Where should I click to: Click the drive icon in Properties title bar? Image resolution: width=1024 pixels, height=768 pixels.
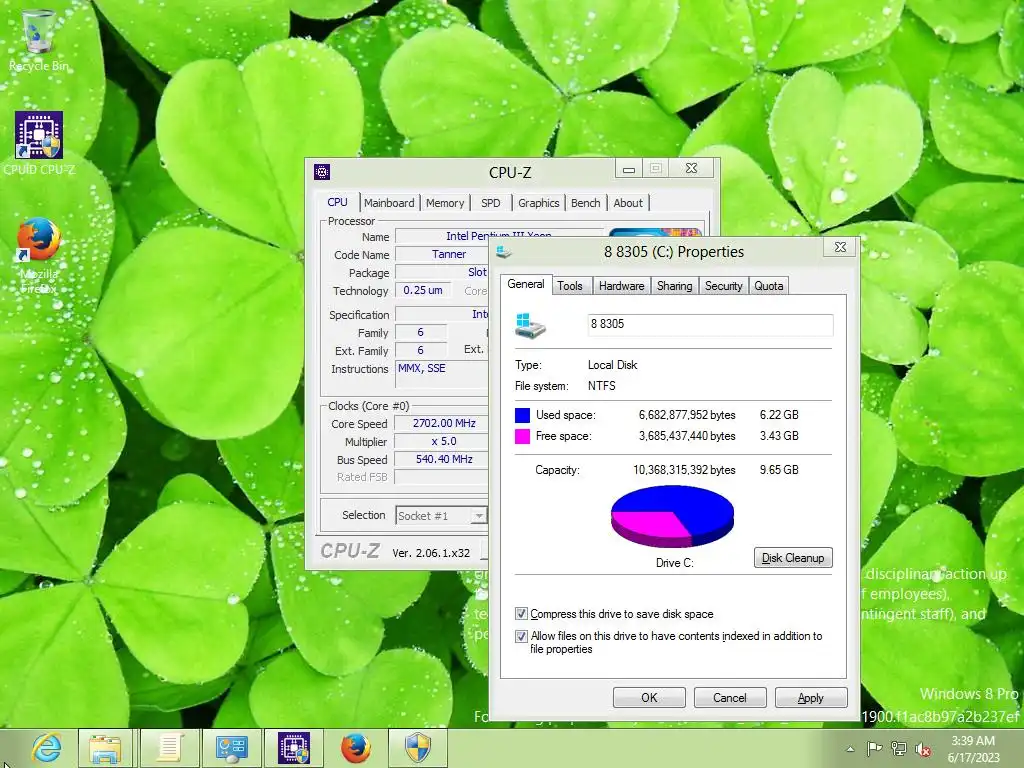[504, 252]
